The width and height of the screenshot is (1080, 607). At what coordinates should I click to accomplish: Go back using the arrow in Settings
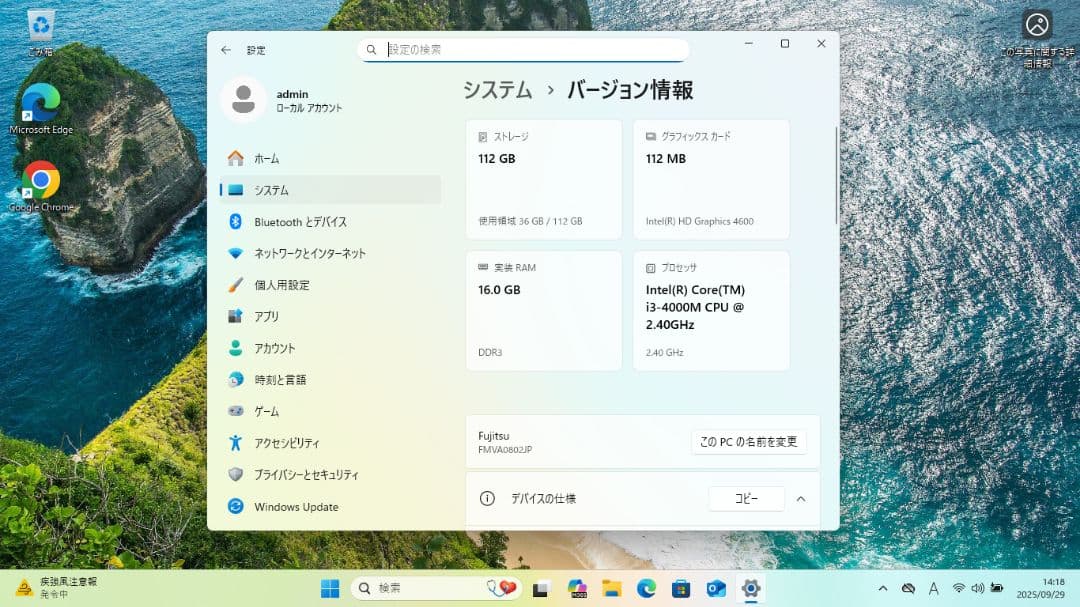[226, 50]
